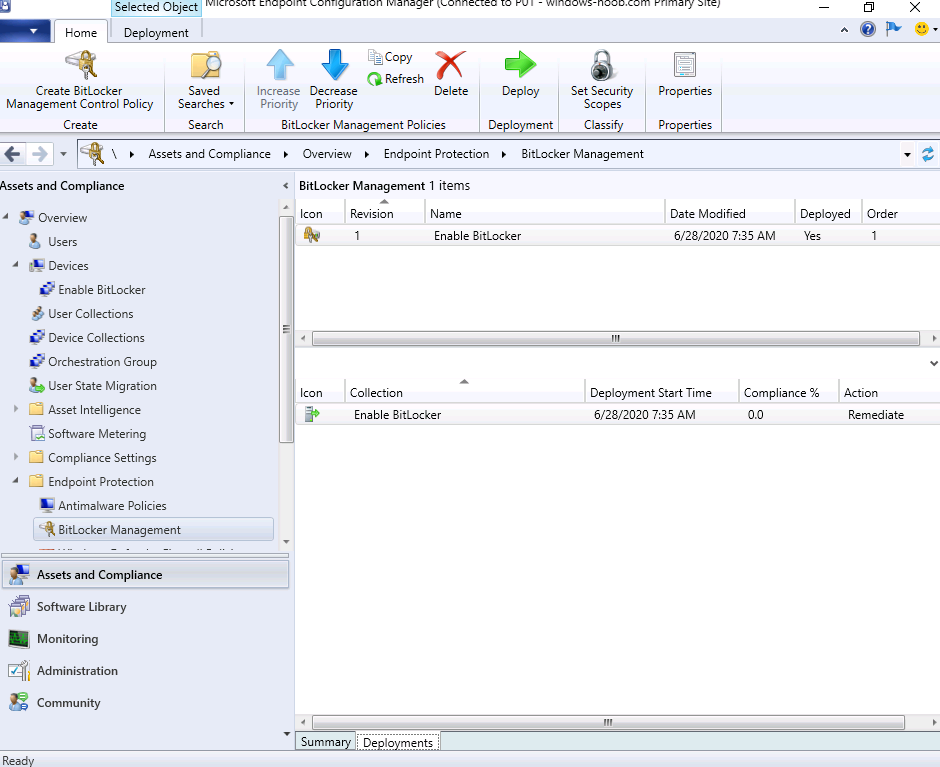Sort by Date Modified column header
The width and height of the screenshot is (940, 767).
730,213
